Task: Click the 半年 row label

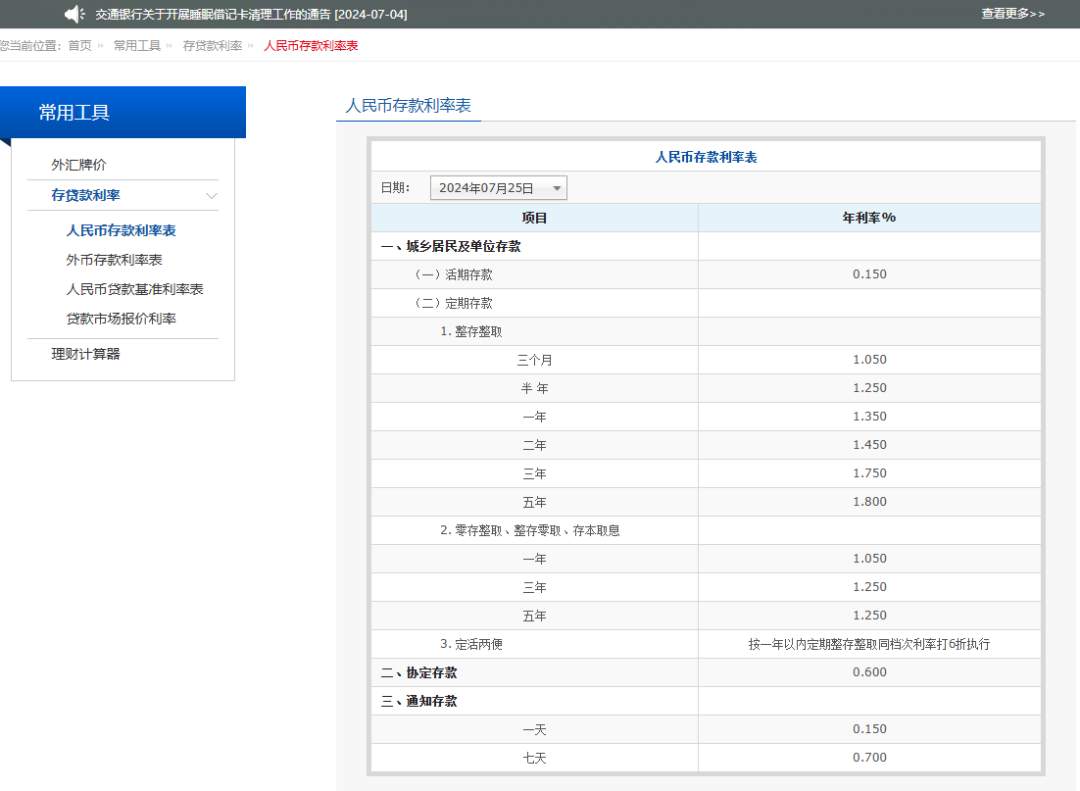Action: [534, 389]
